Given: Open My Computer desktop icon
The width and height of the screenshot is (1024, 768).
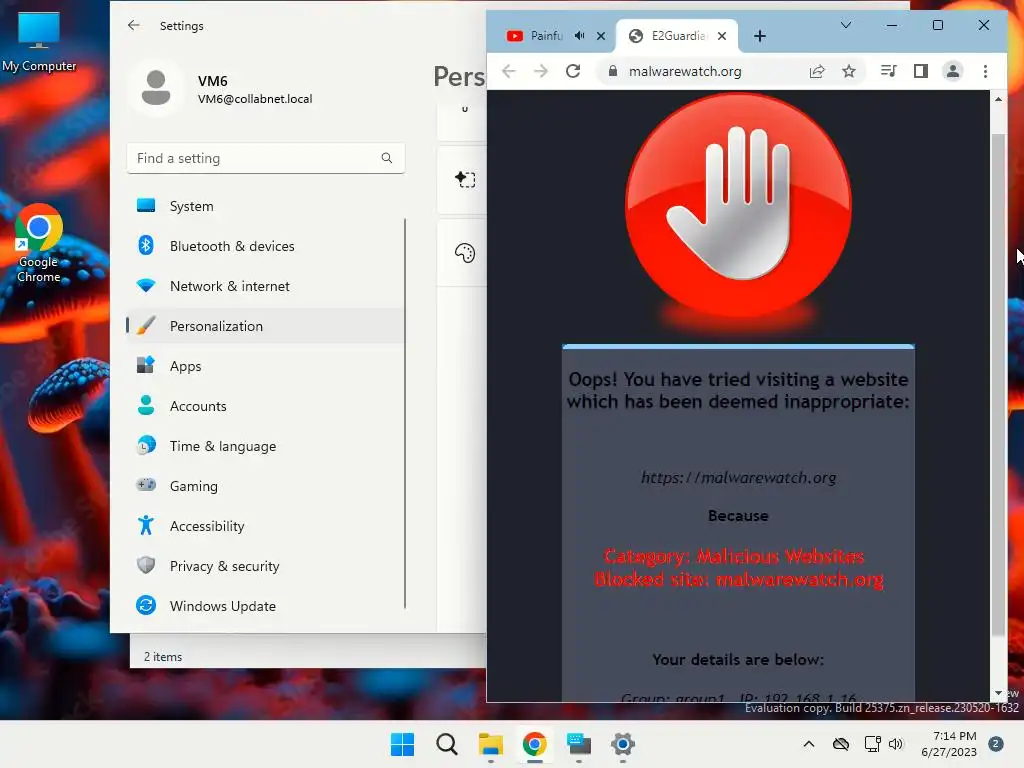Looking at the screenshot, I should 39,42.
